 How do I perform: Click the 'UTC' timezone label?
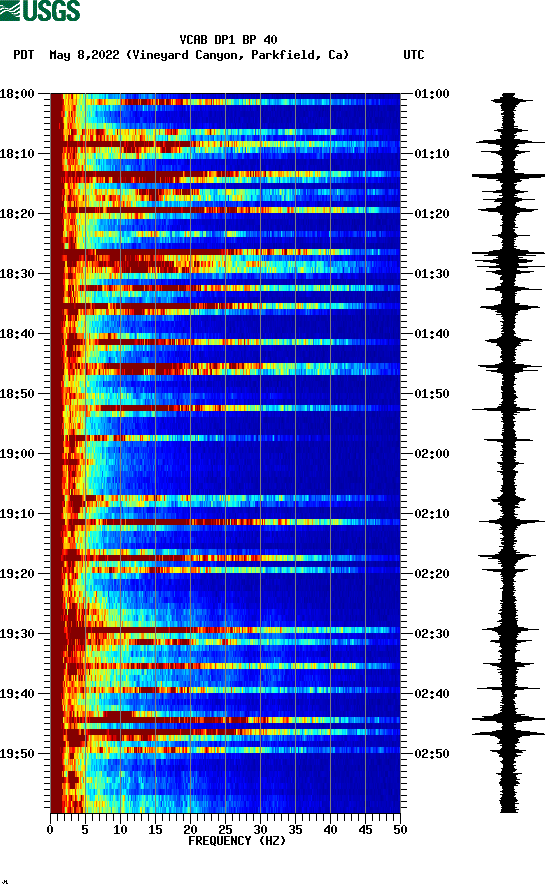tap(414, 55)
